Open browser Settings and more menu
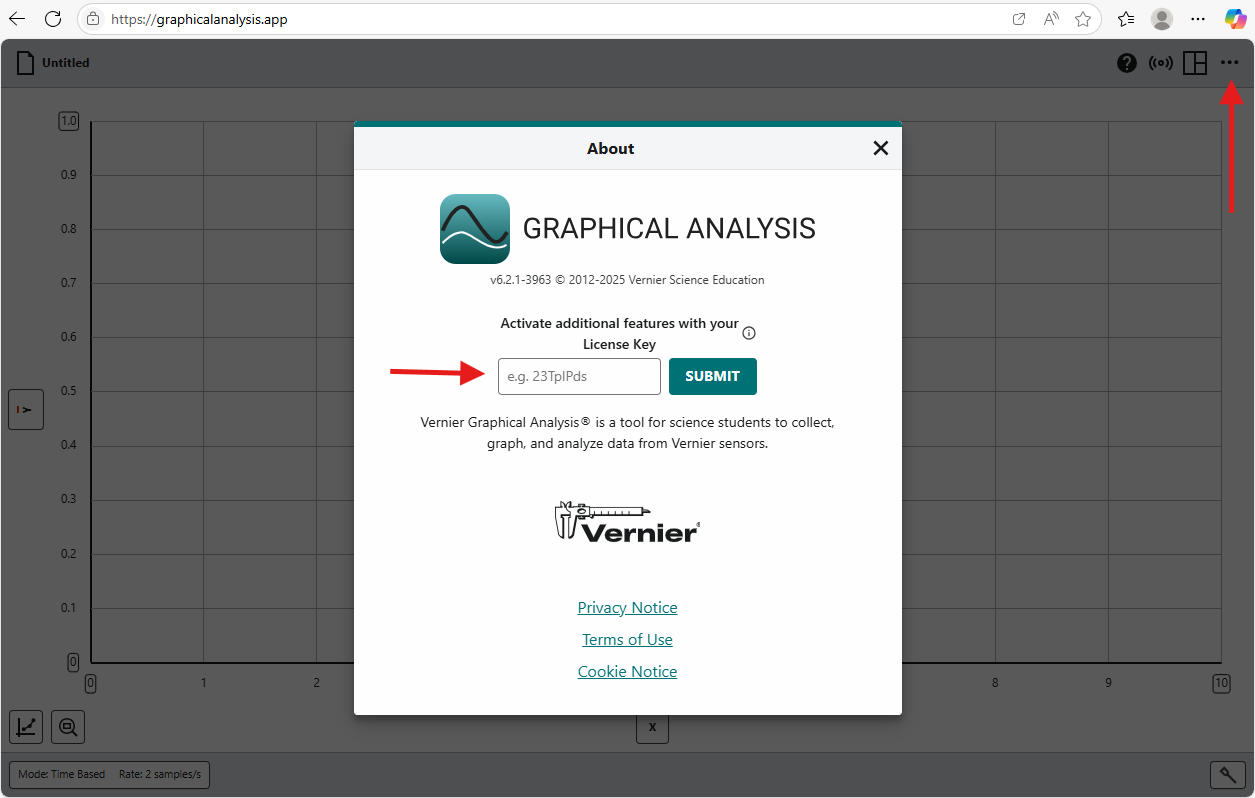This screenshot has width=1255, height=798. pyautogui.click(x=1198, y=19)
